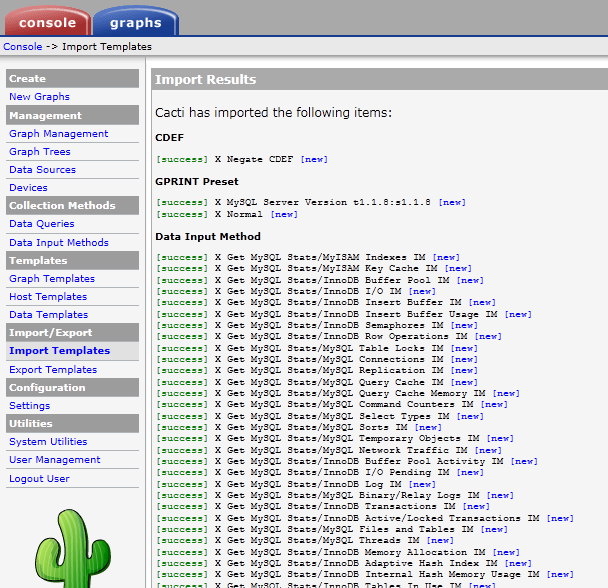Select 'MySQL Binary/Relay Logs IM' row
This screenshot has height=588, width=608.
coord(335,495)
